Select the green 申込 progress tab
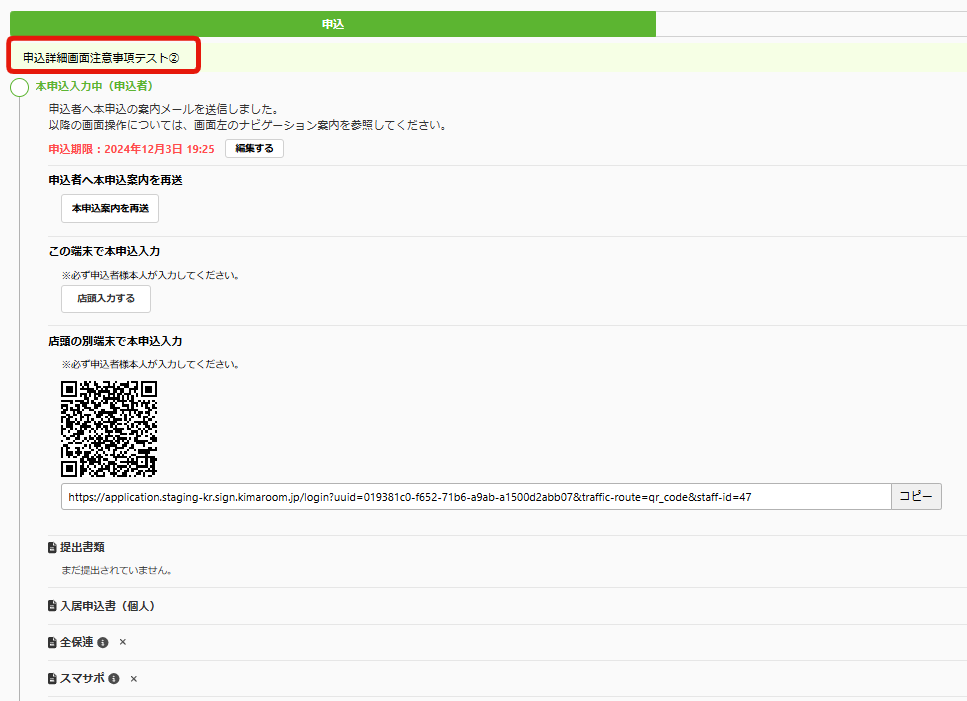Image resolution: width=967 pixels, height=701 pixels. click(333, 24)
